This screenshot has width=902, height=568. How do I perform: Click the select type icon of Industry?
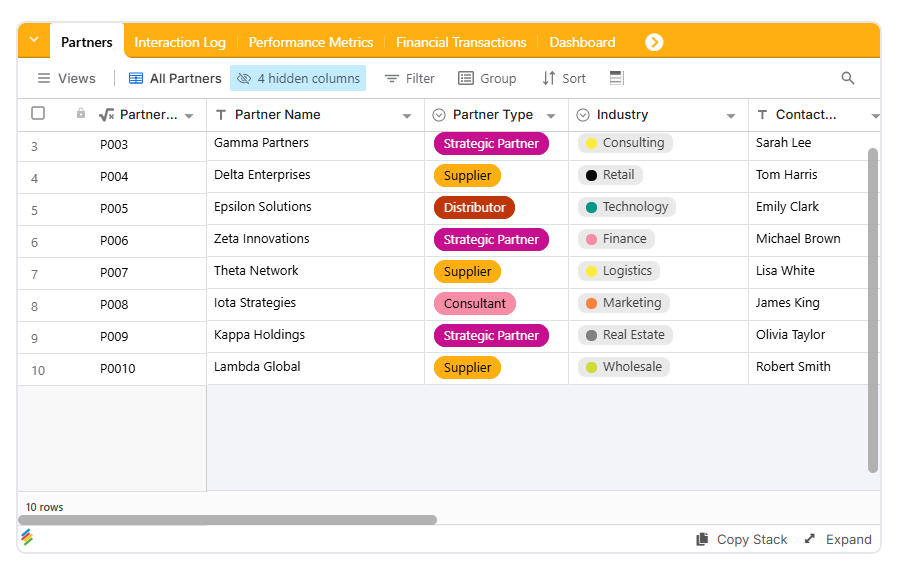[583, 115]
